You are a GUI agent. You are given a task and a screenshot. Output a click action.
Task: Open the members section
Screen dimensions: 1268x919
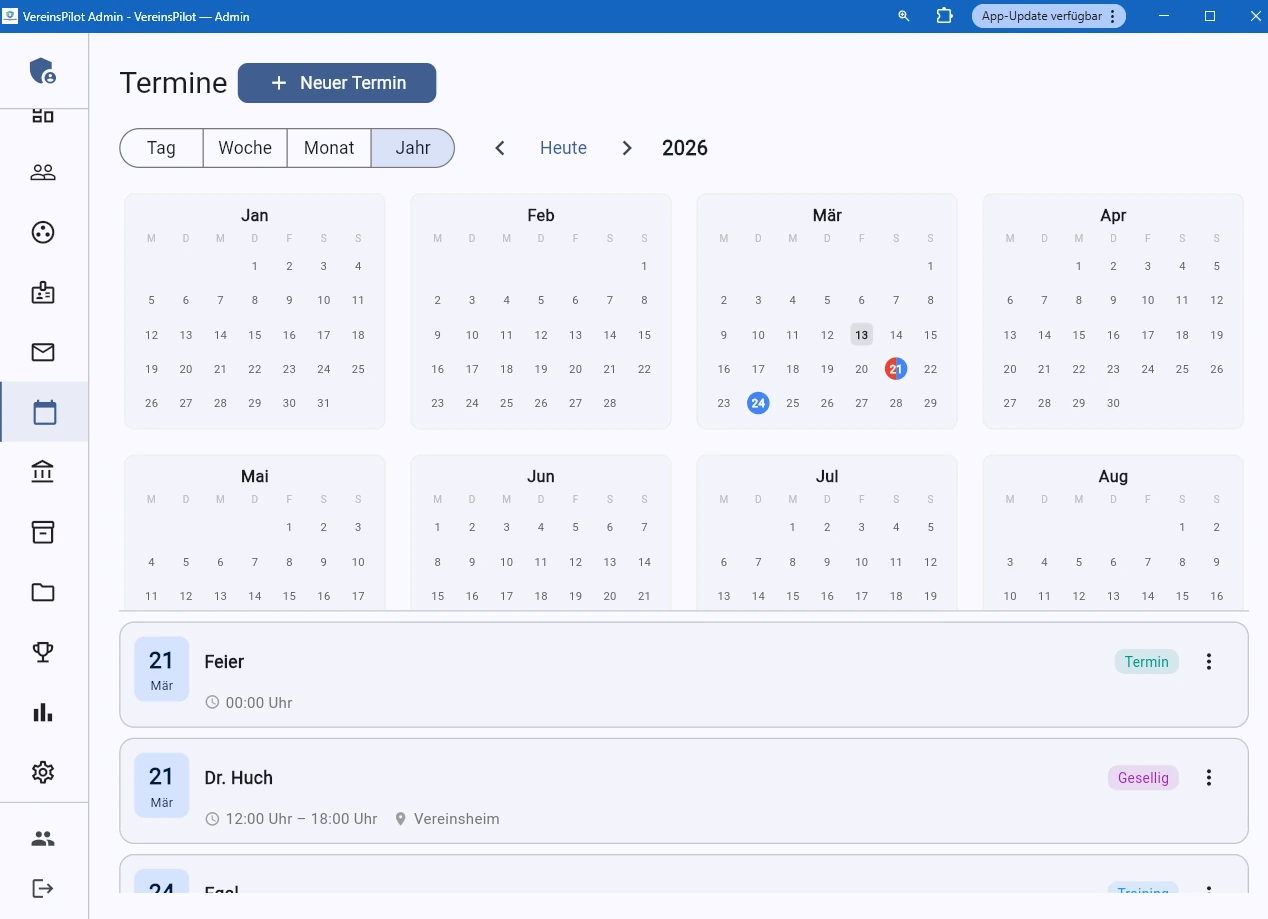pyautogui.click(x=43, y=171)
